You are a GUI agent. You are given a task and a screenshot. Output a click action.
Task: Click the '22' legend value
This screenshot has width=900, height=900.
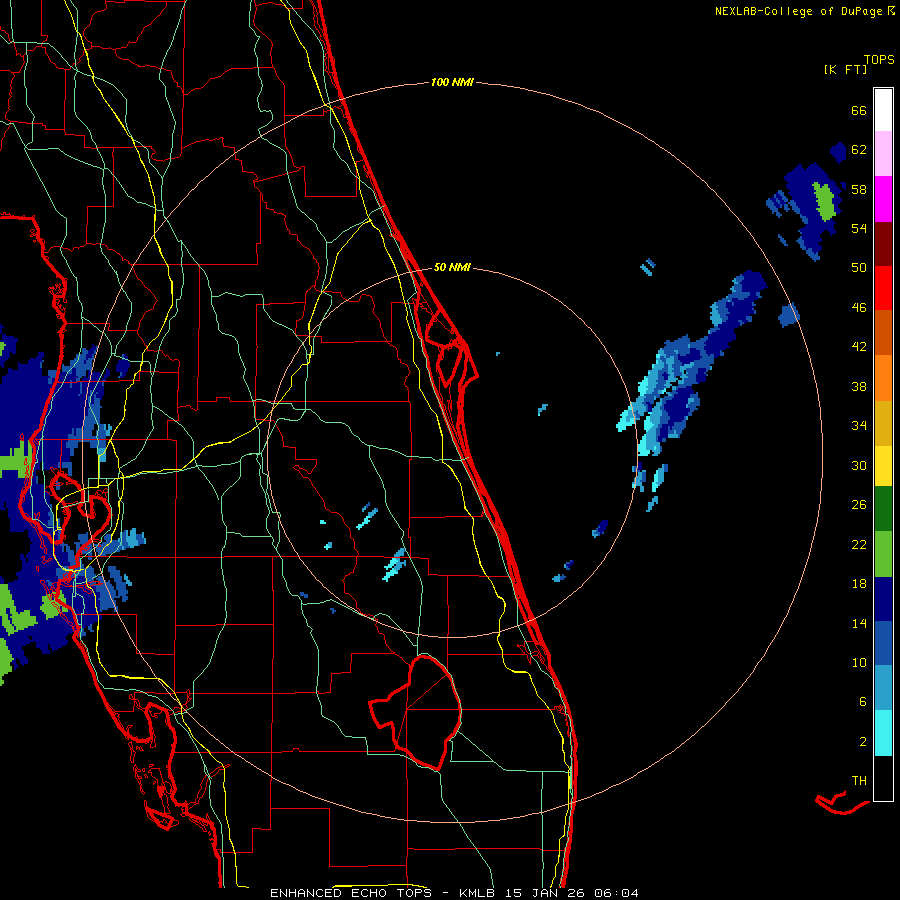(859, 544)
